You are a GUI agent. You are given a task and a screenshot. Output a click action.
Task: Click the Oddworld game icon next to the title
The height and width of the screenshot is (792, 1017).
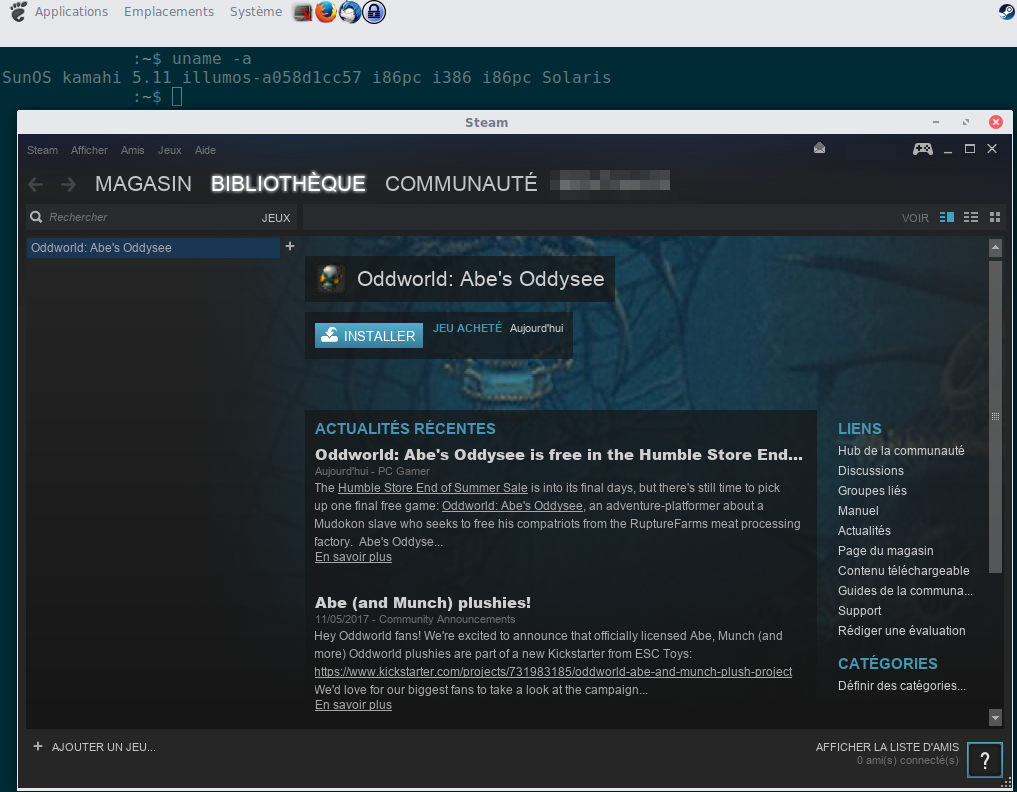coord(331,279)
